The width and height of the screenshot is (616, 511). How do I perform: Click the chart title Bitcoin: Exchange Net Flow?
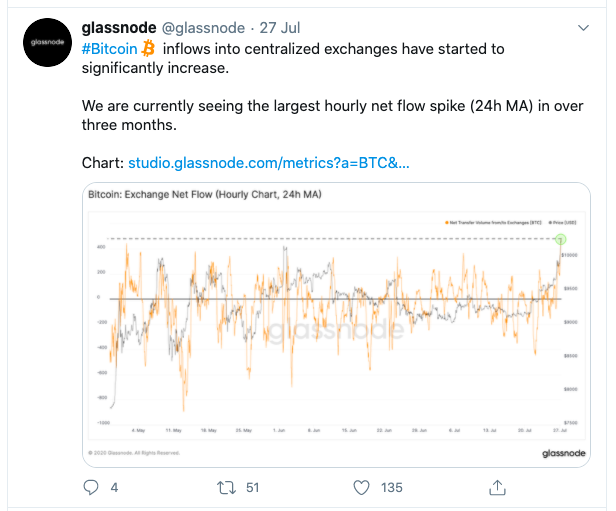tap(205, 194)
